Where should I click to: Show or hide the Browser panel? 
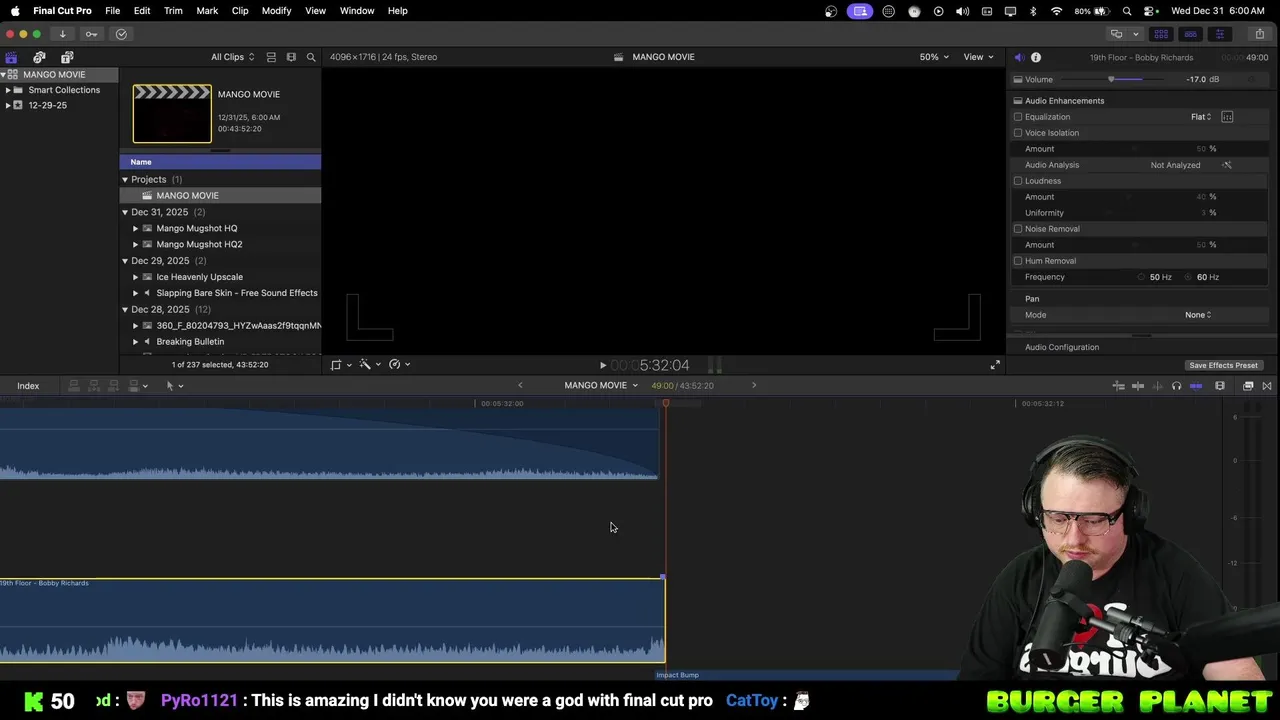click(1161, 34)
